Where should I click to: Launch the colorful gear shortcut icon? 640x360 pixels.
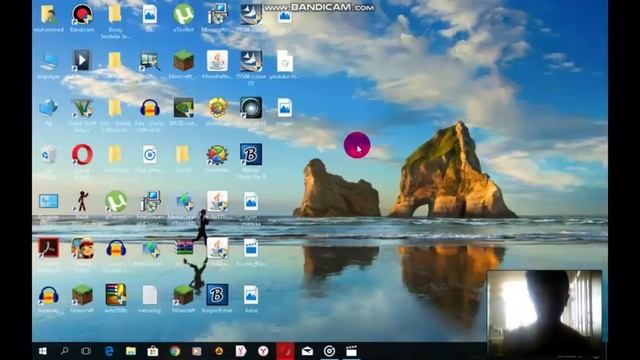tap(217, 155)
